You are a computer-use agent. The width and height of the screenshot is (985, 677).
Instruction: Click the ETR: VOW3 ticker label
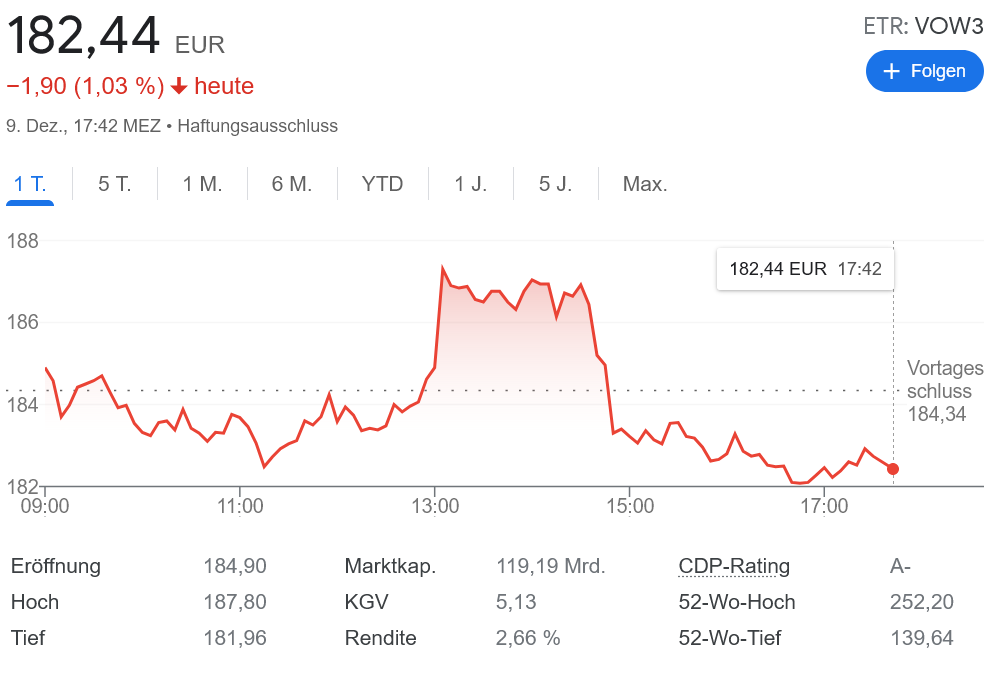924,26
